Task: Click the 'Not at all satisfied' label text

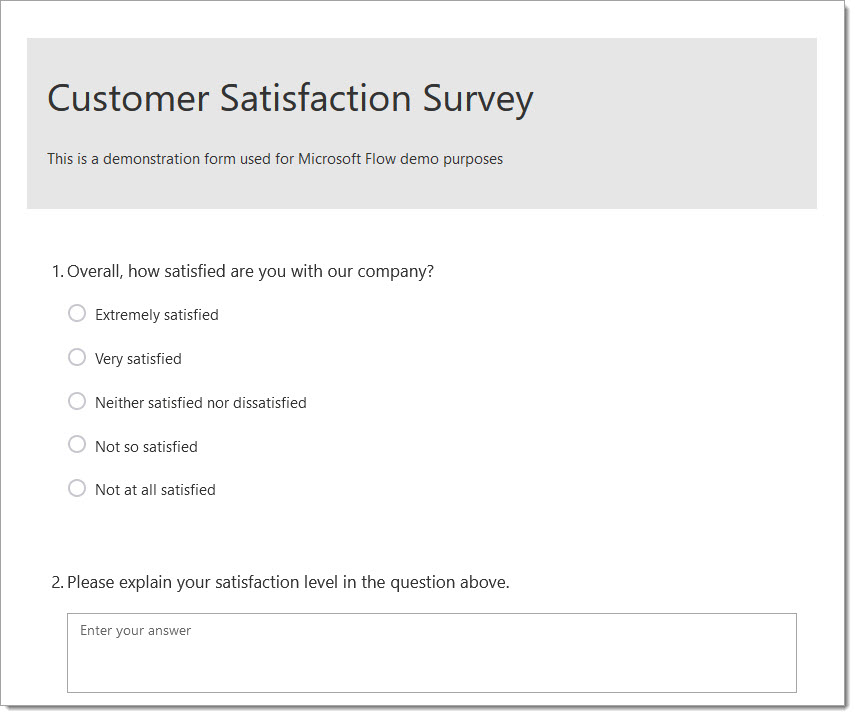Action: coord(155,490)
